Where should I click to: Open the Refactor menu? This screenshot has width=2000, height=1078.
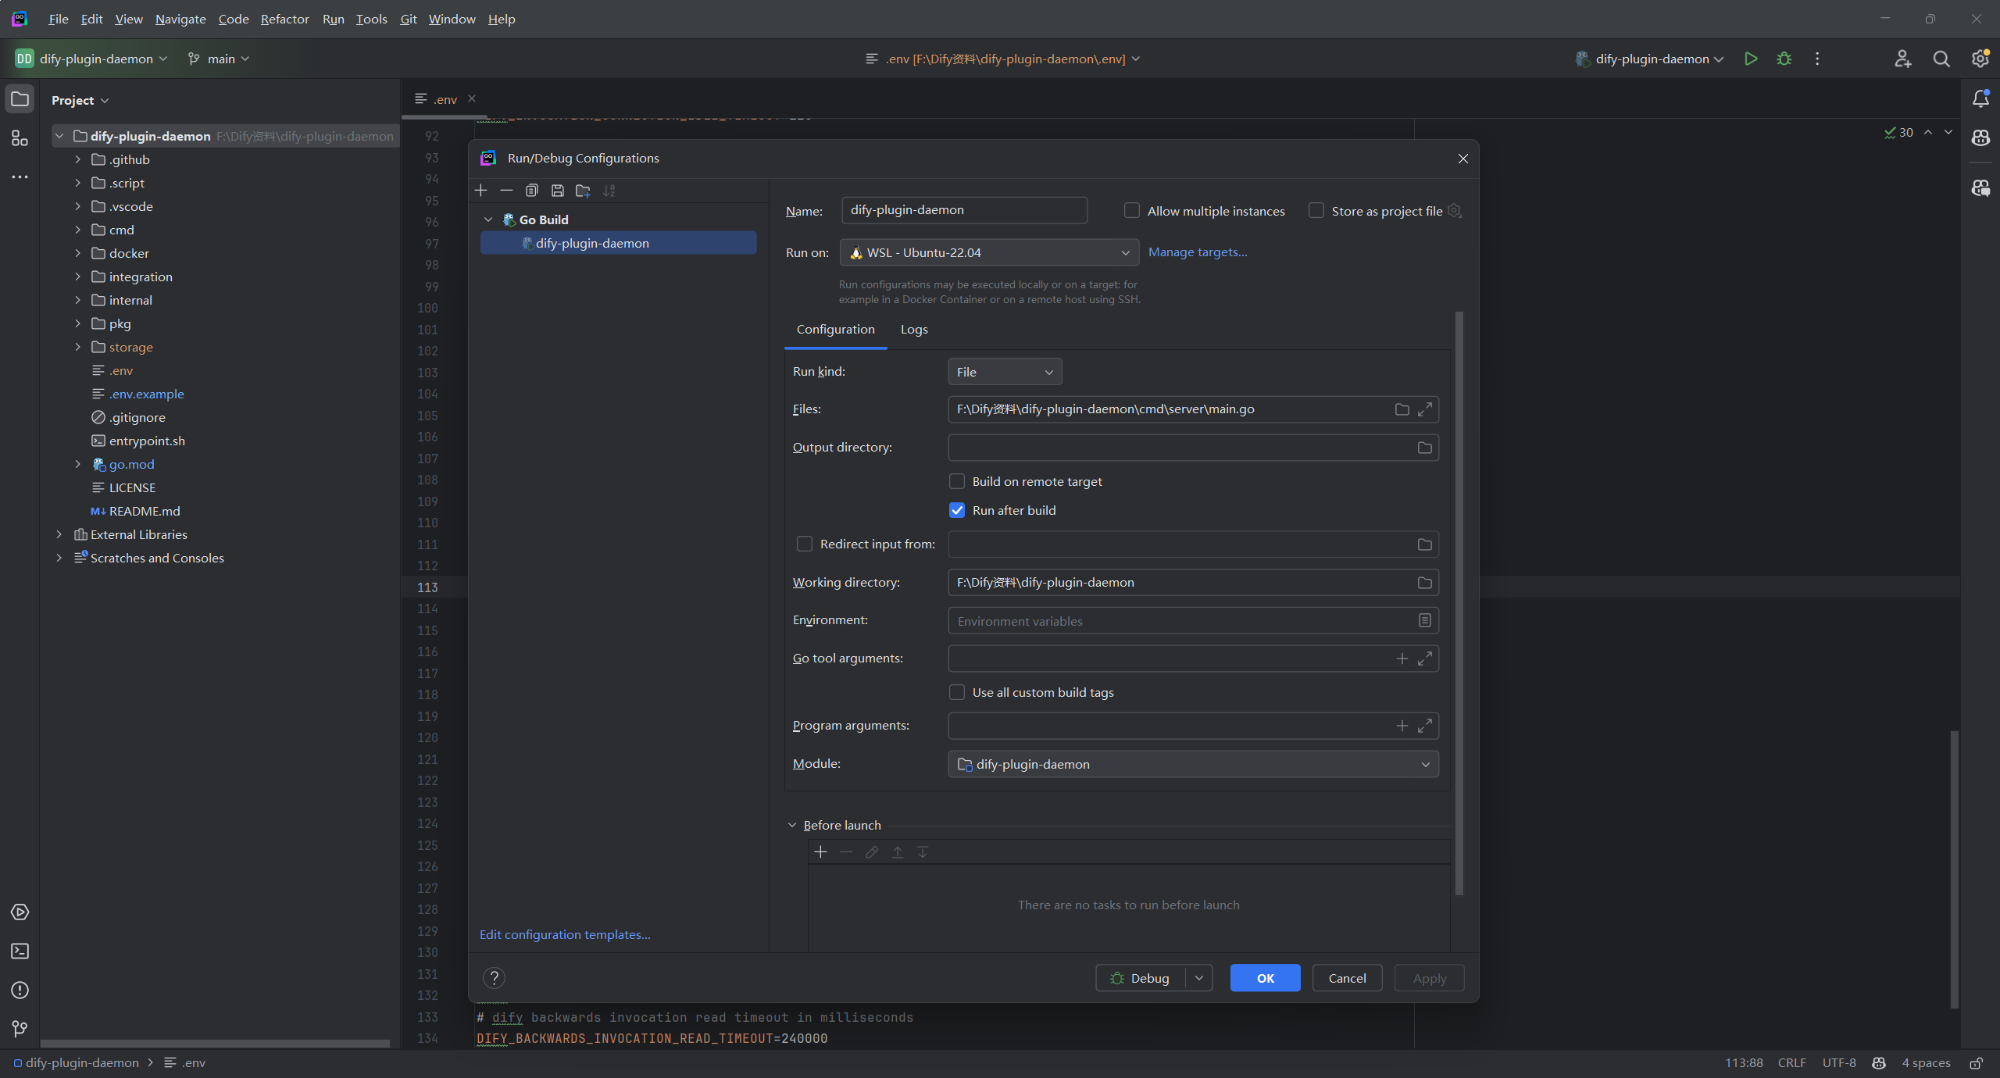click(285, 19)
